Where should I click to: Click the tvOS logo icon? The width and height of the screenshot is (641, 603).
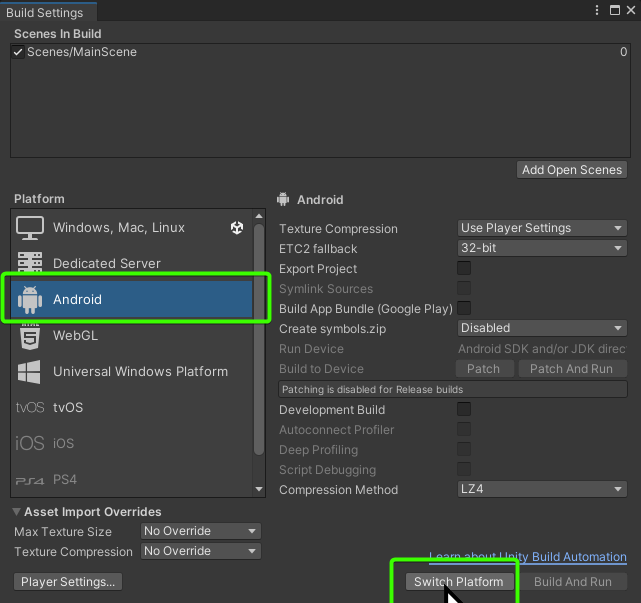tap(30, 408)
